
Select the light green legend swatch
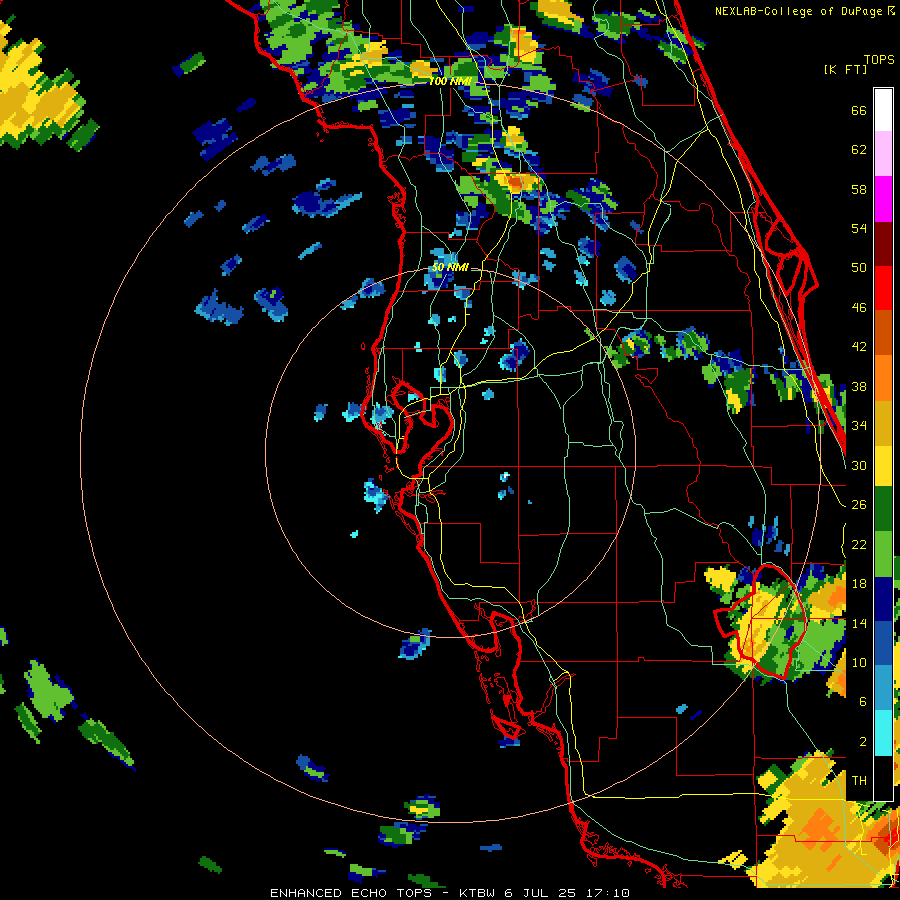coord(883,554)
